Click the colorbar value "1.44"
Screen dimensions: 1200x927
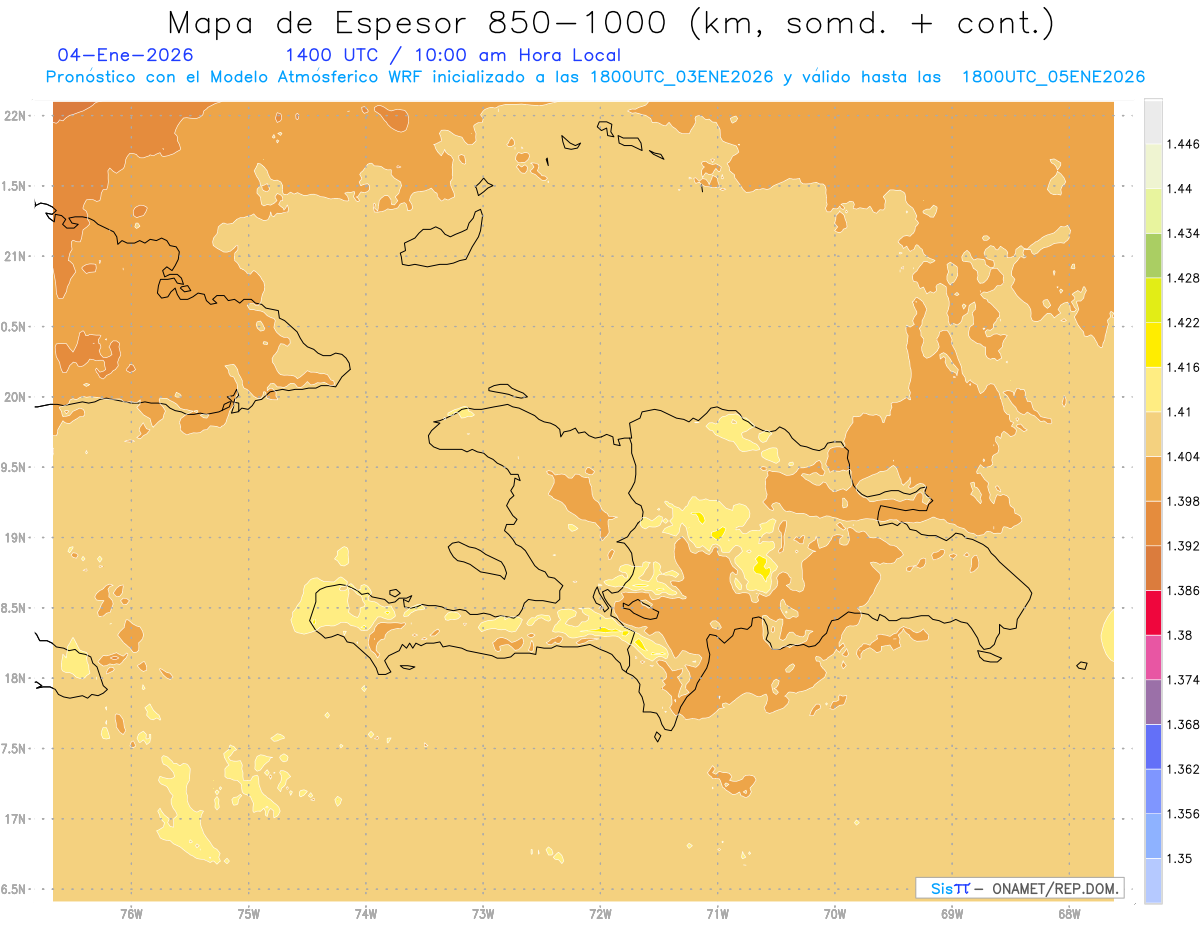[x=1179, y=188]
